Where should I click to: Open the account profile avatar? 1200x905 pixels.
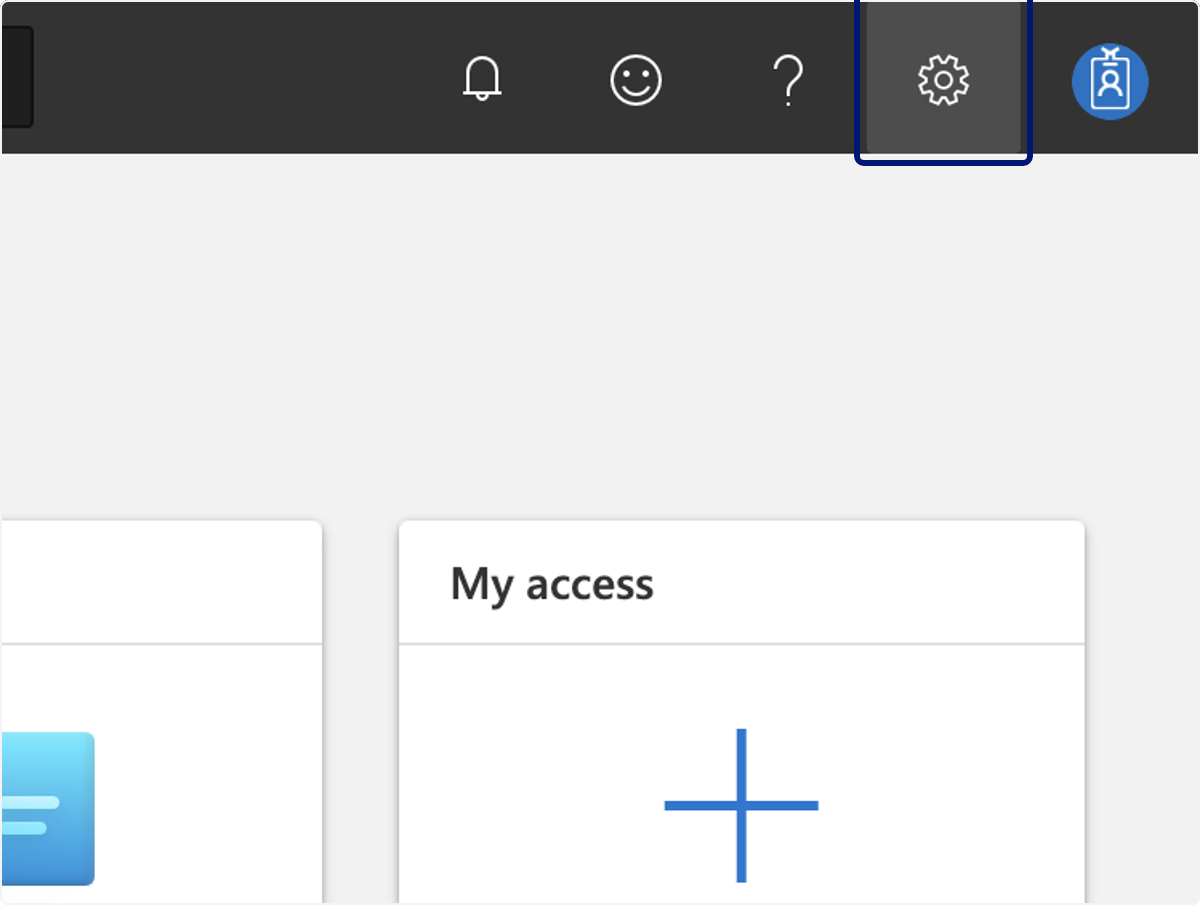tap(1110, 81)
